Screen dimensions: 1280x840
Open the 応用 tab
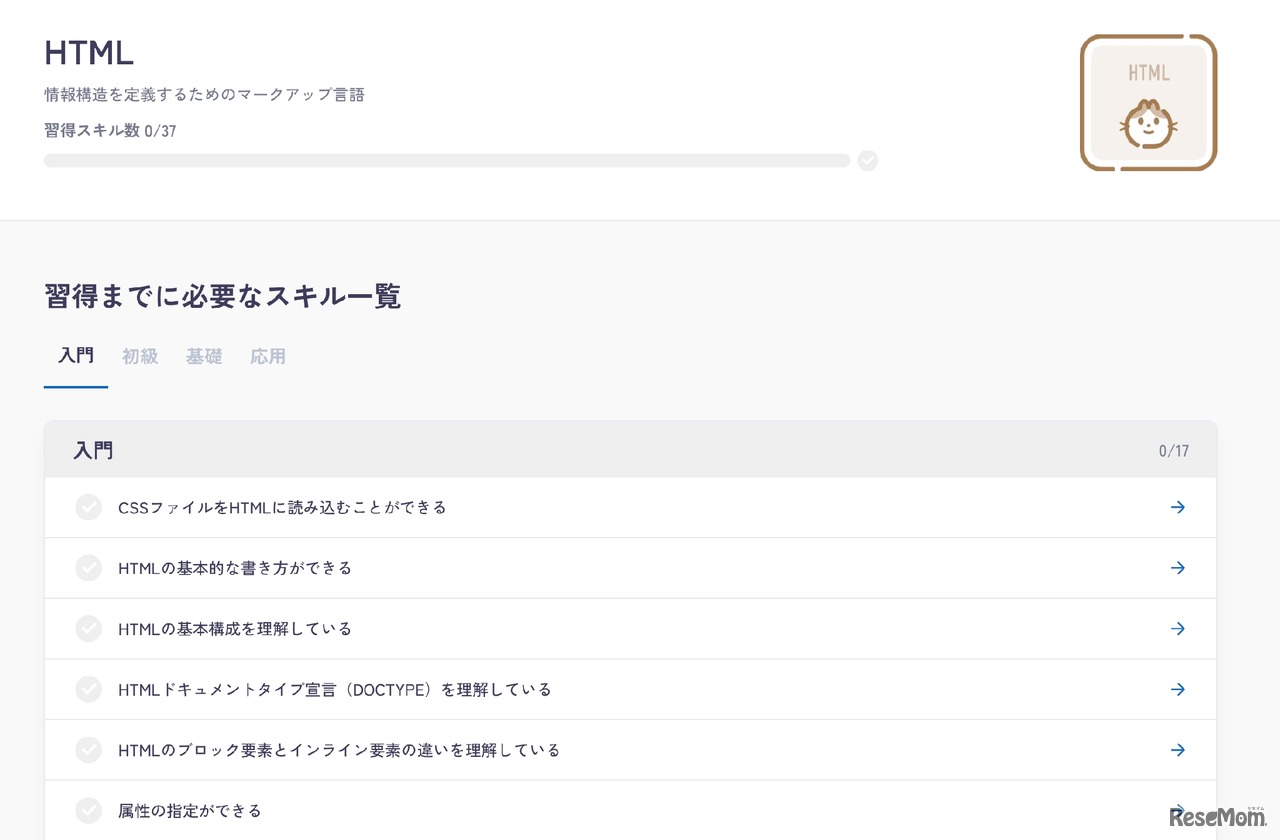click(268, 356)
